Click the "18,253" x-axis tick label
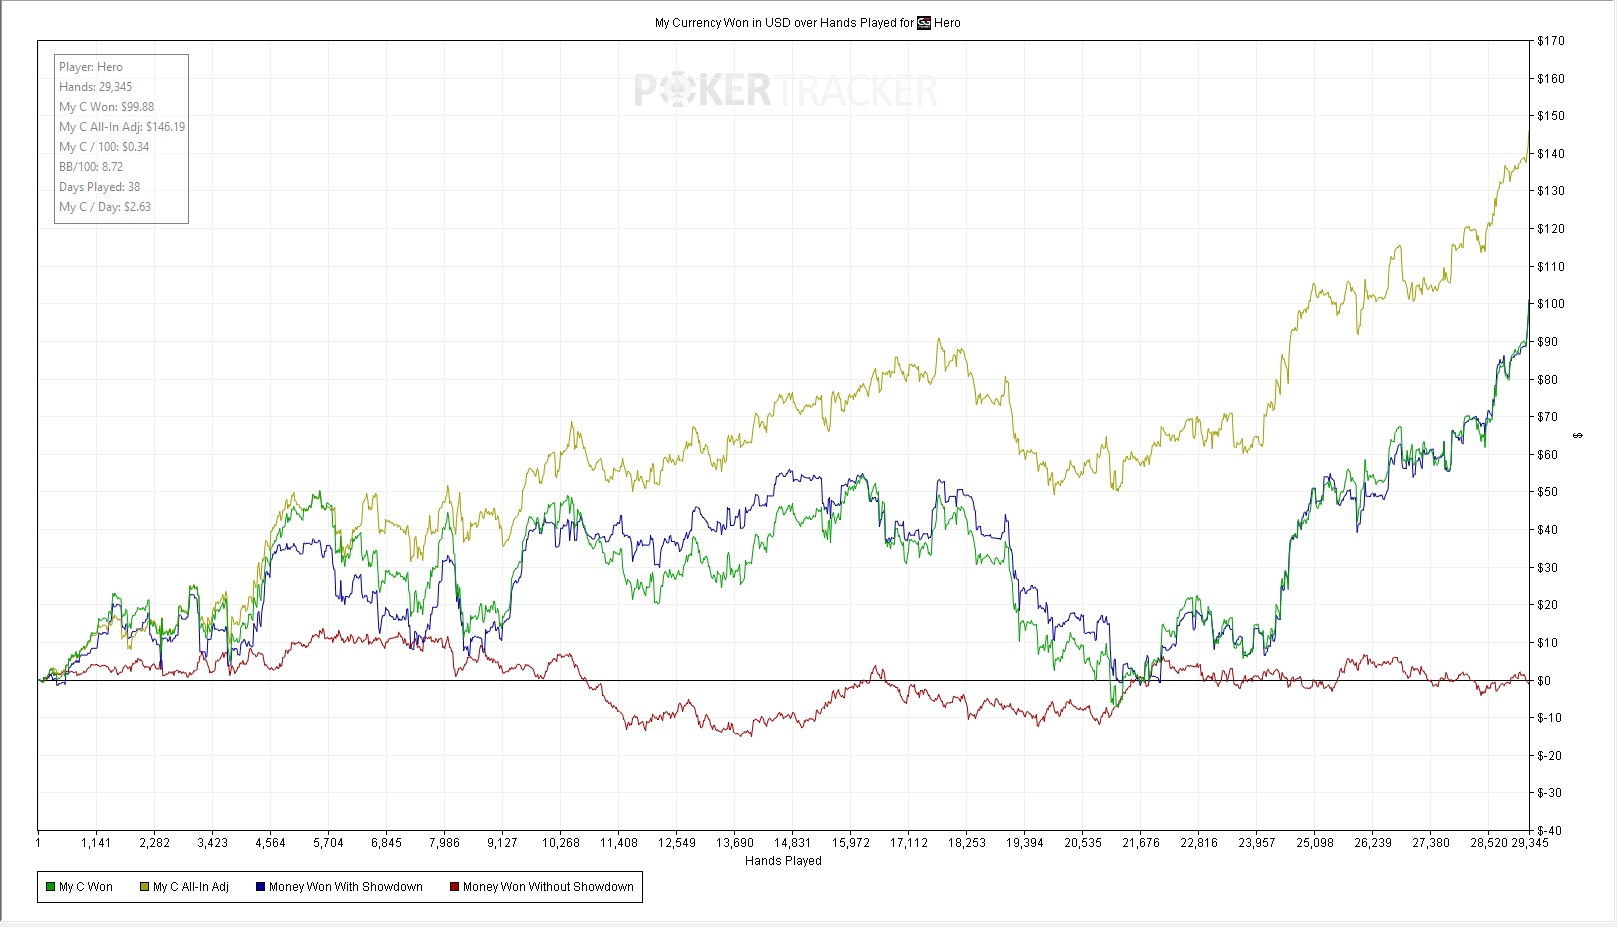 pos(967,843)
